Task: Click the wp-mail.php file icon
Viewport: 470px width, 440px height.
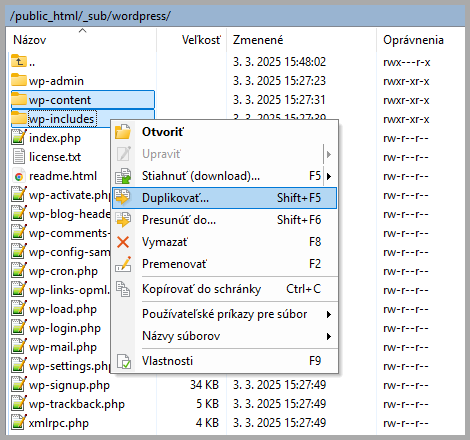Action: [19, 346]
